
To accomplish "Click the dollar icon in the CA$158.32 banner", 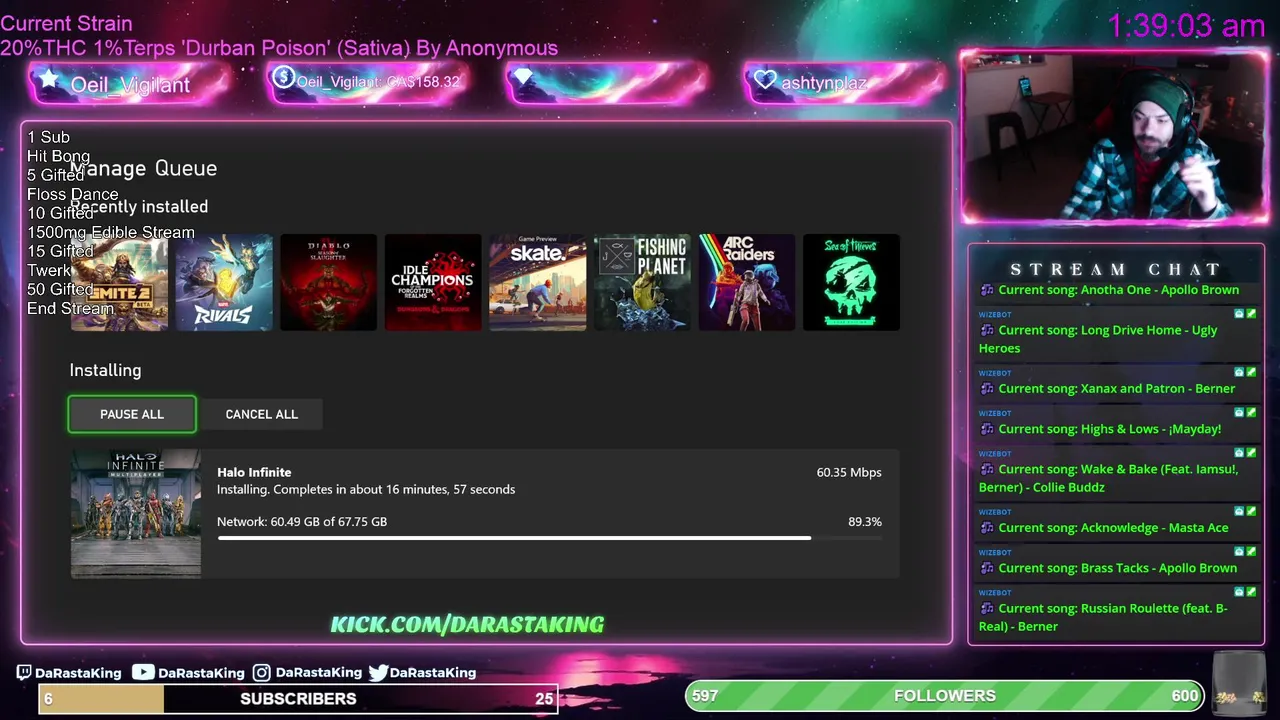I will click(283, 77).
